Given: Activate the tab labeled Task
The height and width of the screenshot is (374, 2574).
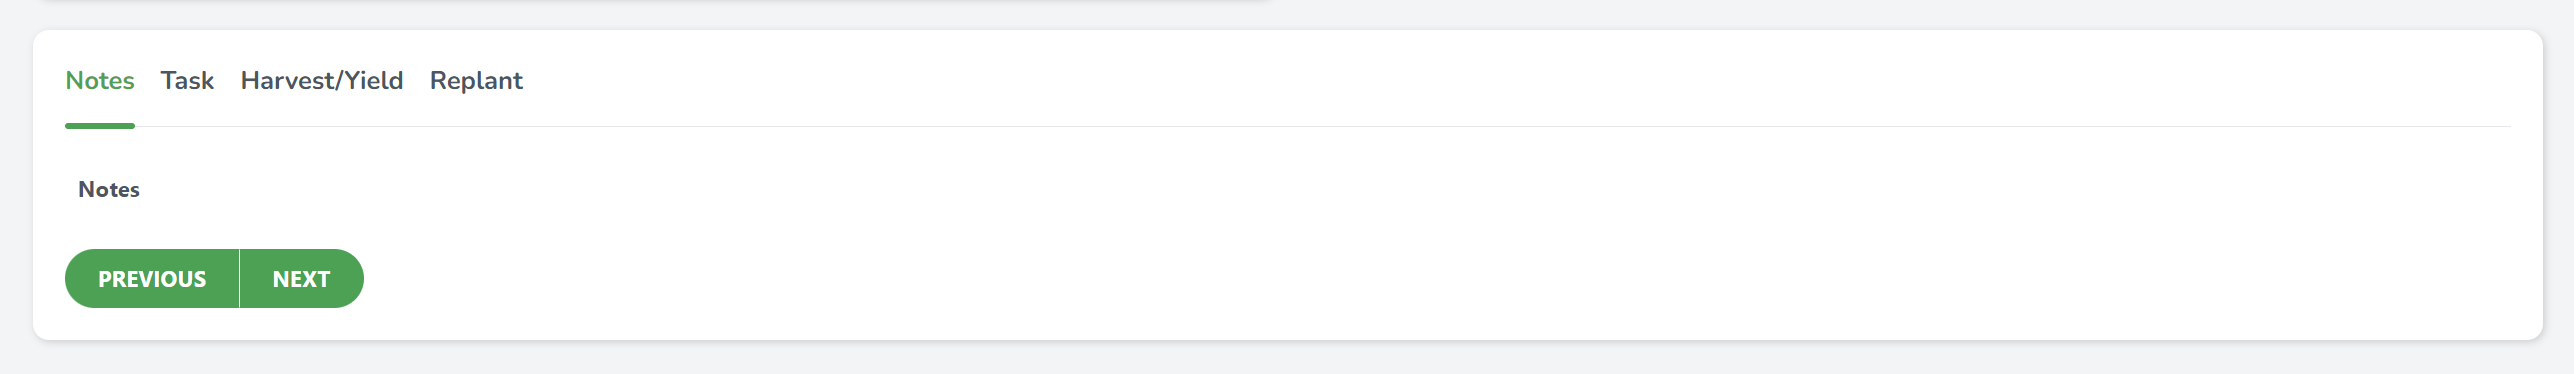Looking at the screenshot, I should (187, 80).
